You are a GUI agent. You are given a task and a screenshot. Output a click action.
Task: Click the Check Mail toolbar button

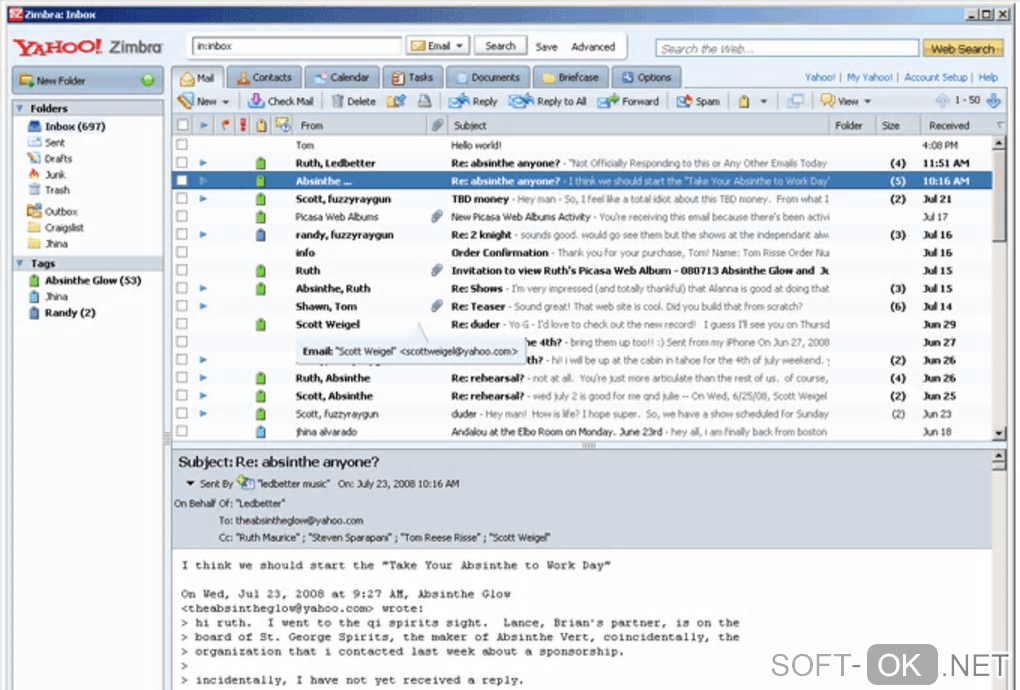281,101
